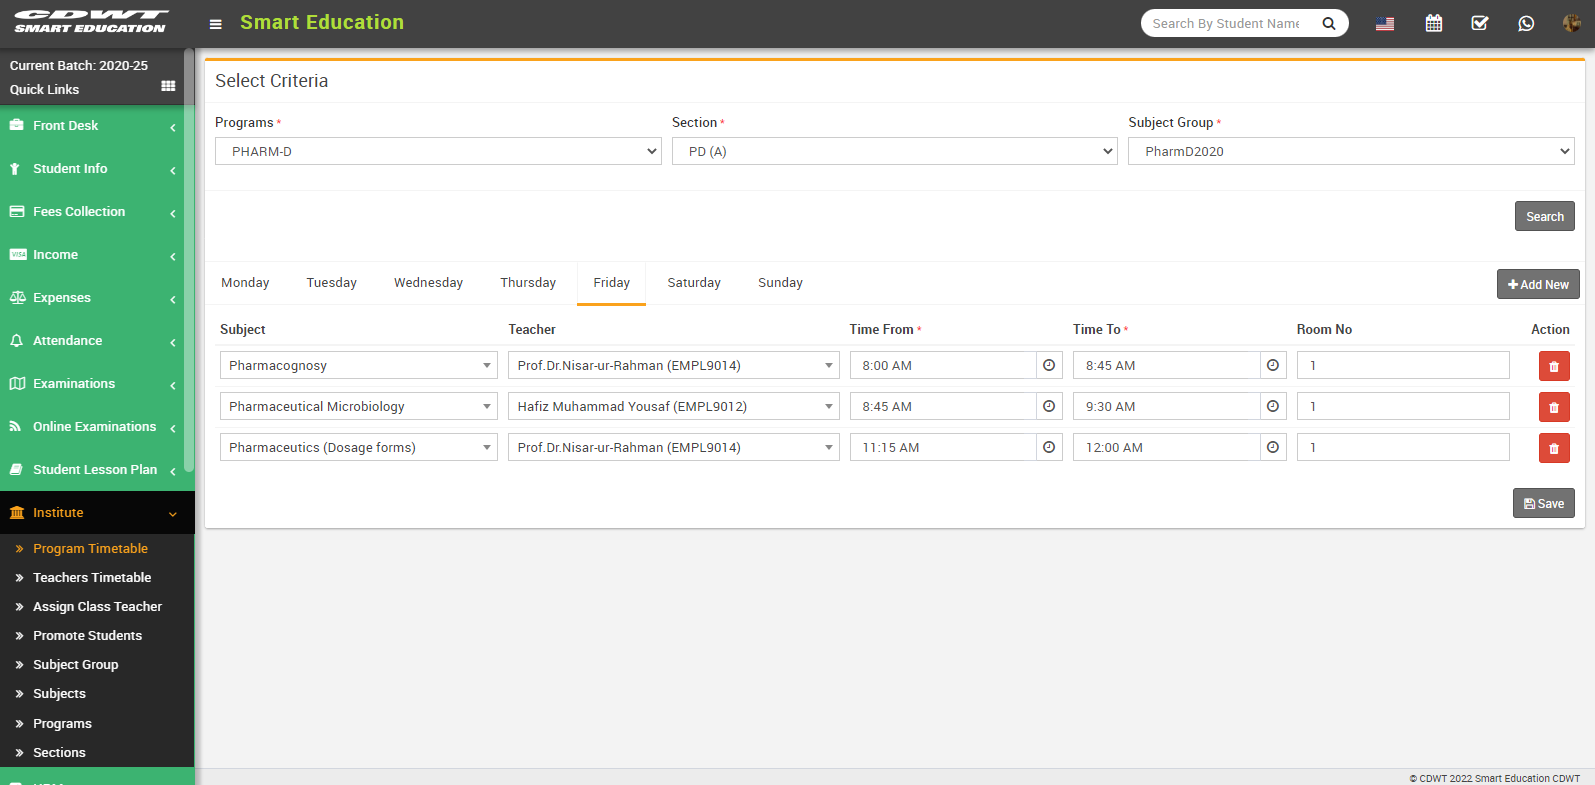Delete the Pharmacognosy timetable row
The width and height of the screenshot is (1595, 785).
coord(1554,366)
